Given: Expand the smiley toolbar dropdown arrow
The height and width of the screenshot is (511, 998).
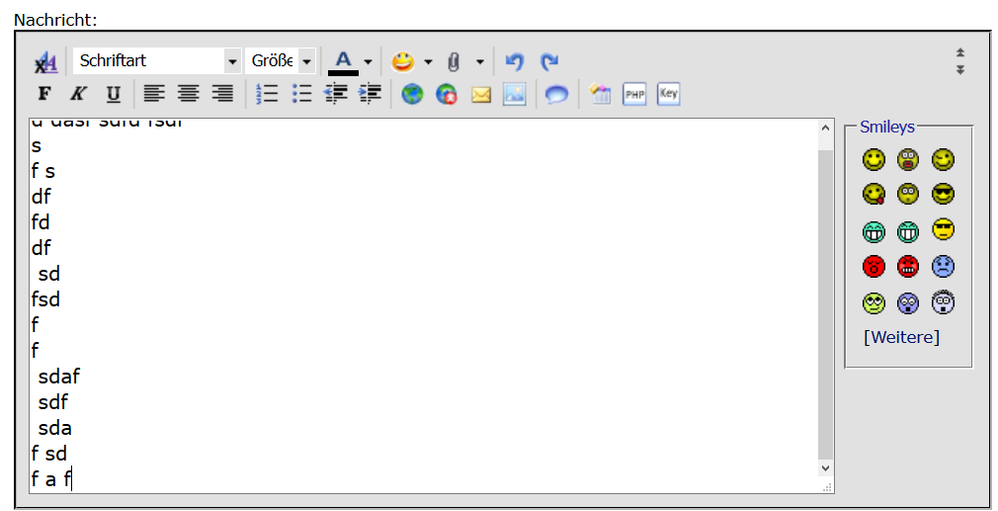Looking at the screenshot, I should [428, 62].
